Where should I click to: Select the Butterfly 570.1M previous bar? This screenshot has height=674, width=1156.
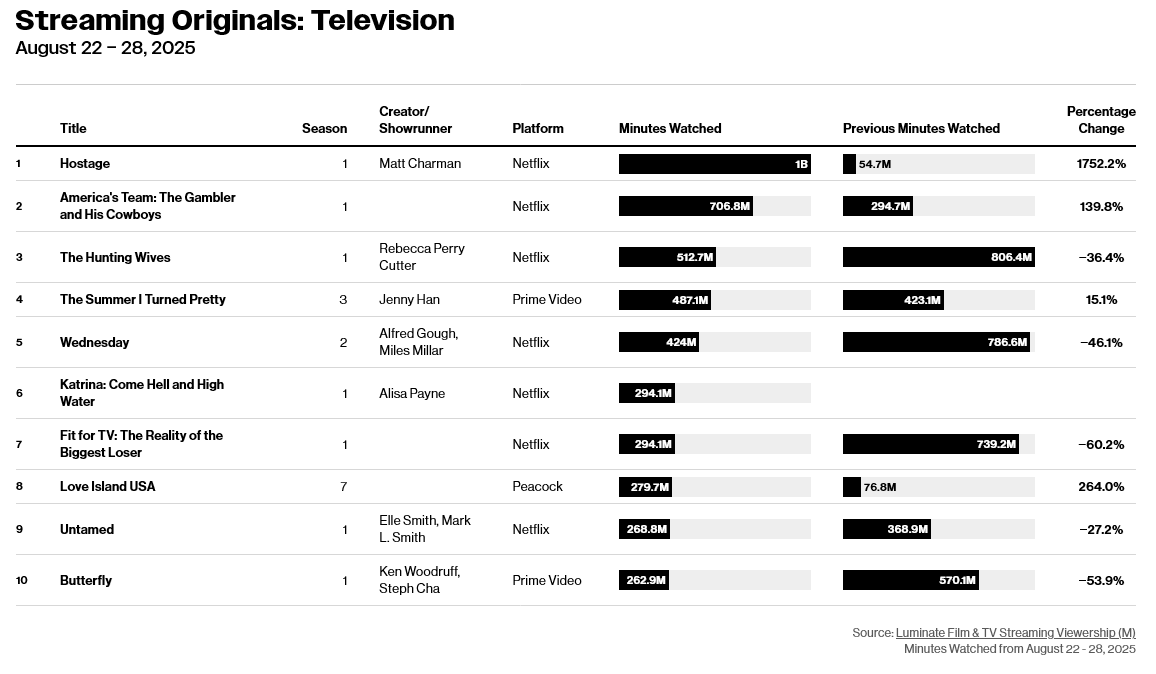tap(910, 580)
